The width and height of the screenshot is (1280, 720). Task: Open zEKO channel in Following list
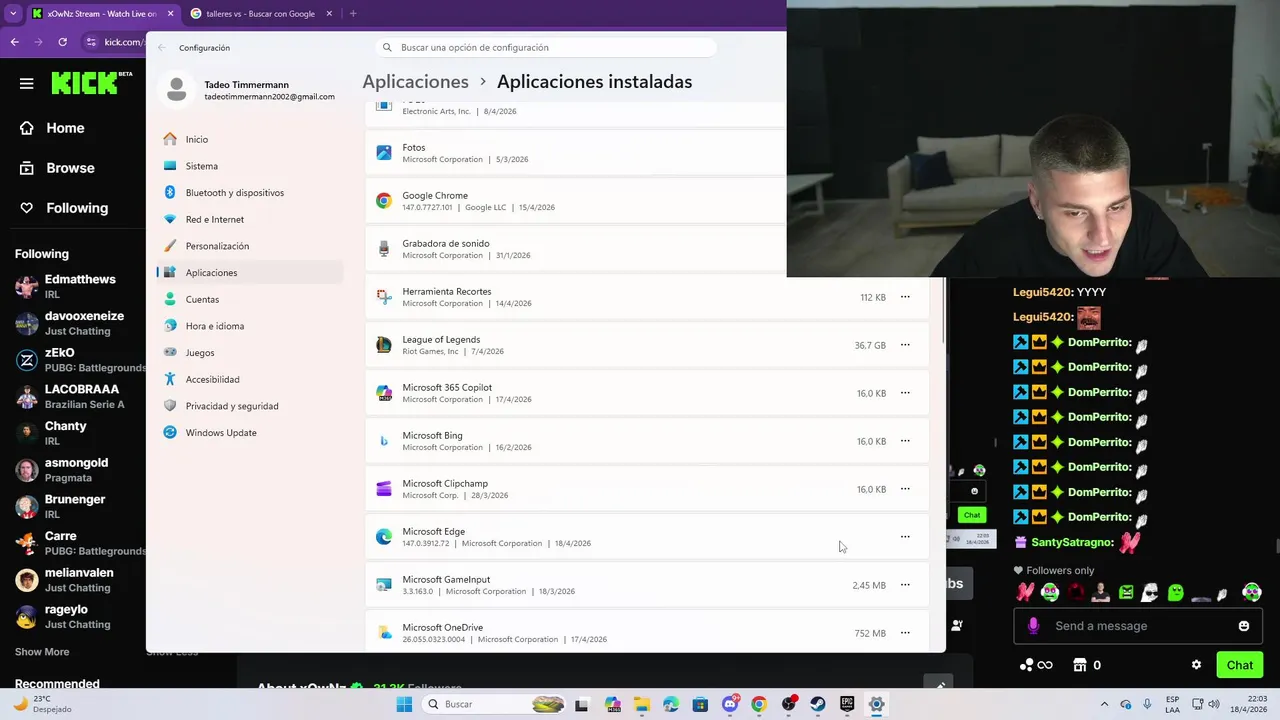(80, 360)
